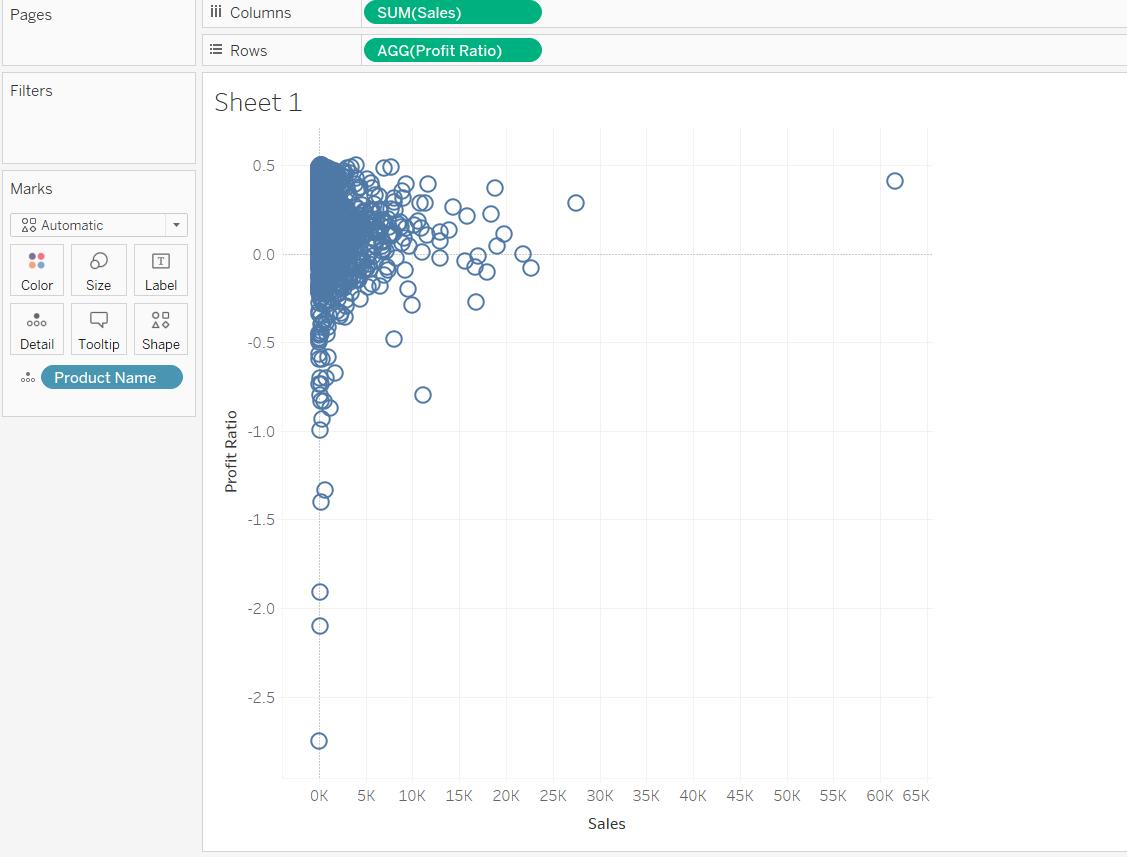Open the Shape marks card
The height and width of the screenshot is (857, 1127).
tap(160, 329)
